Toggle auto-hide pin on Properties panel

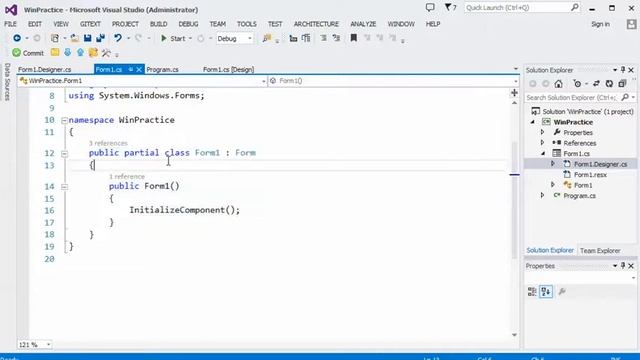pos(623,266)
